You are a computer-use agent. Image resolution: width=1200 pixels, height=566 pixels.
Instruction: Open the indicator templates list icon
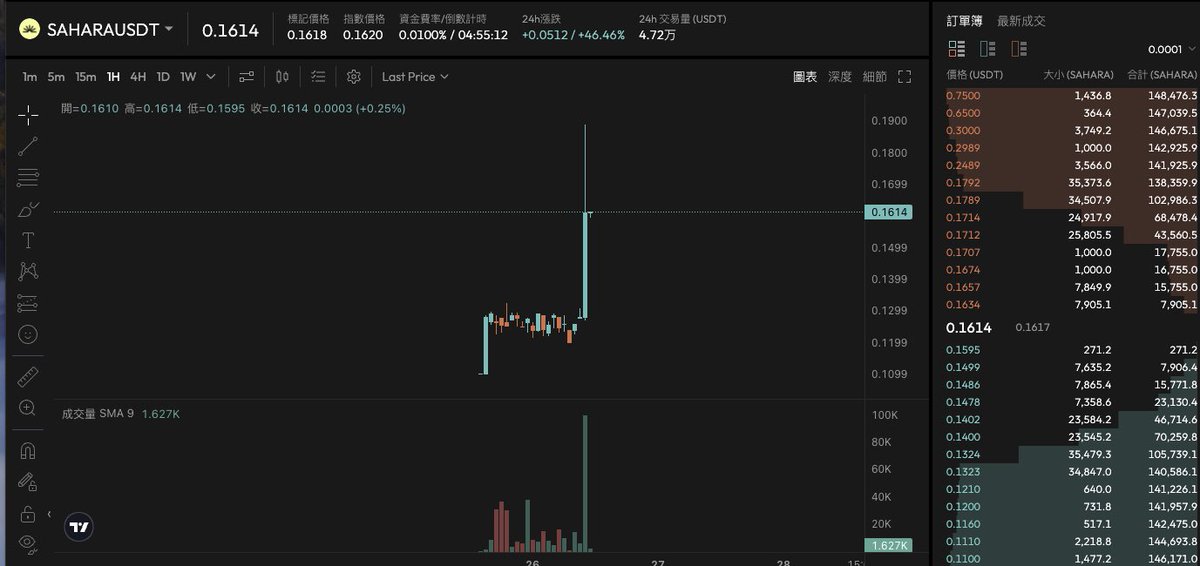[318, 76]
